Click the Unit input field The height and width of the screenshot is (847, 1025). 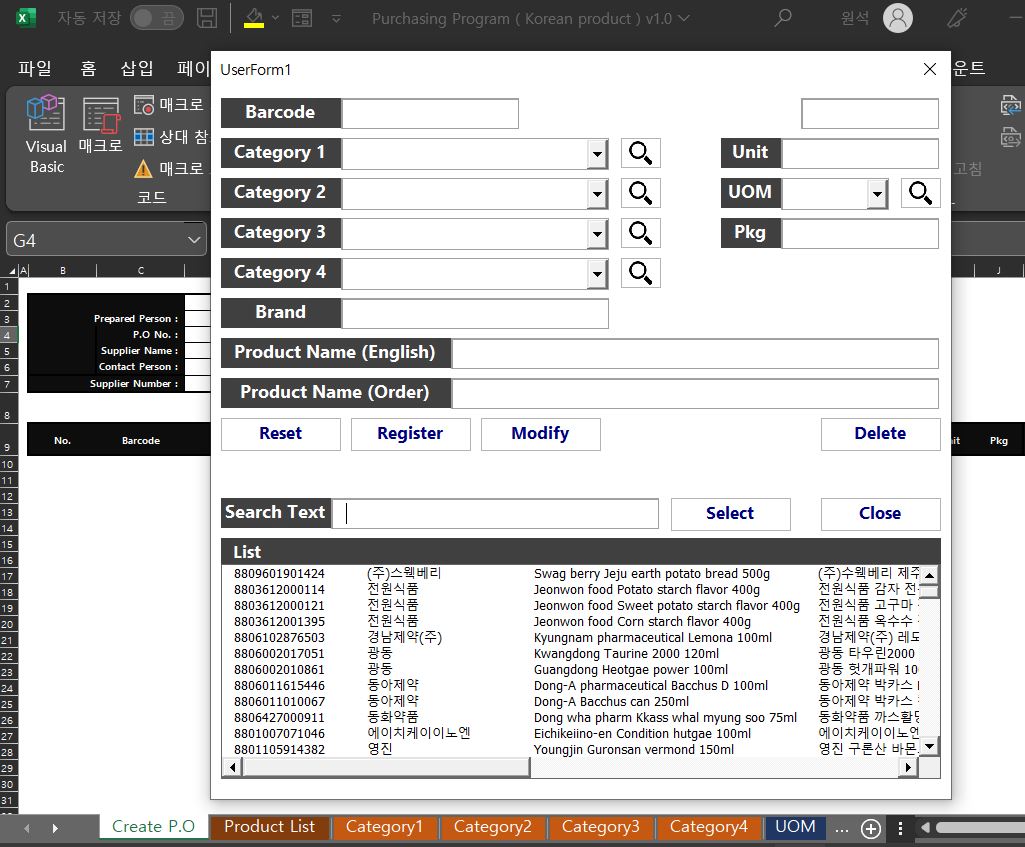pos(860,154)
